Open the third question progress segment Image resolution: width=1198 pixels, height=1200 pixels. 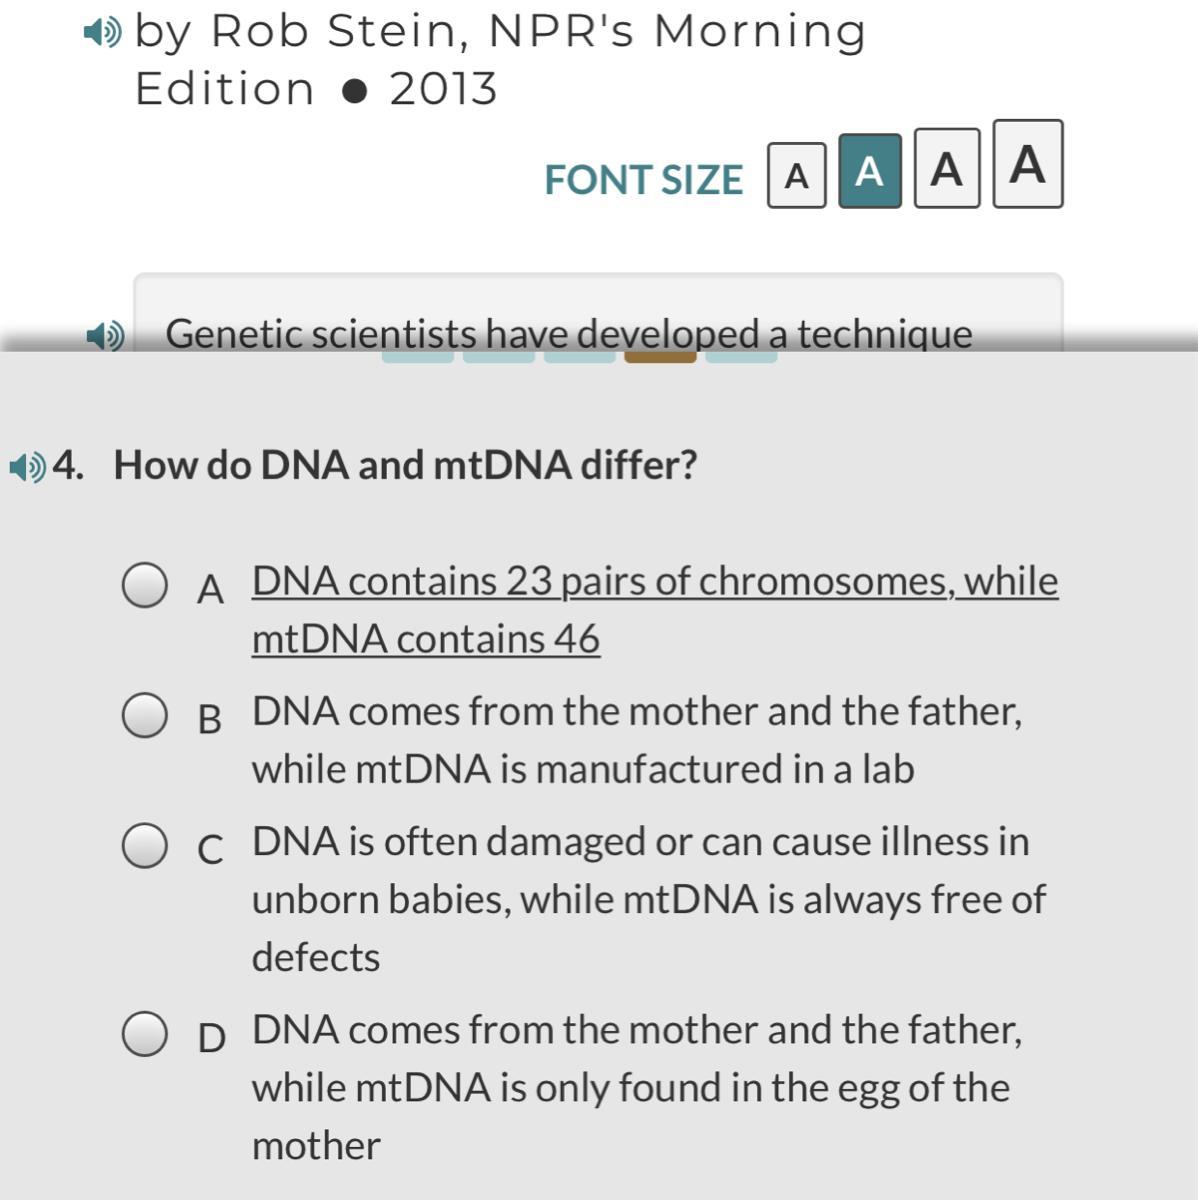(x=579, y=356)
